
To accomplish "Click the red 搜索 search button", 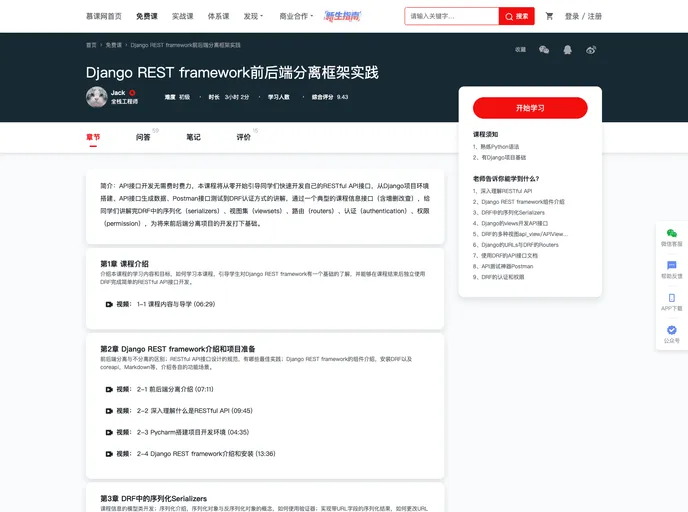I will [x=517, y=16].
